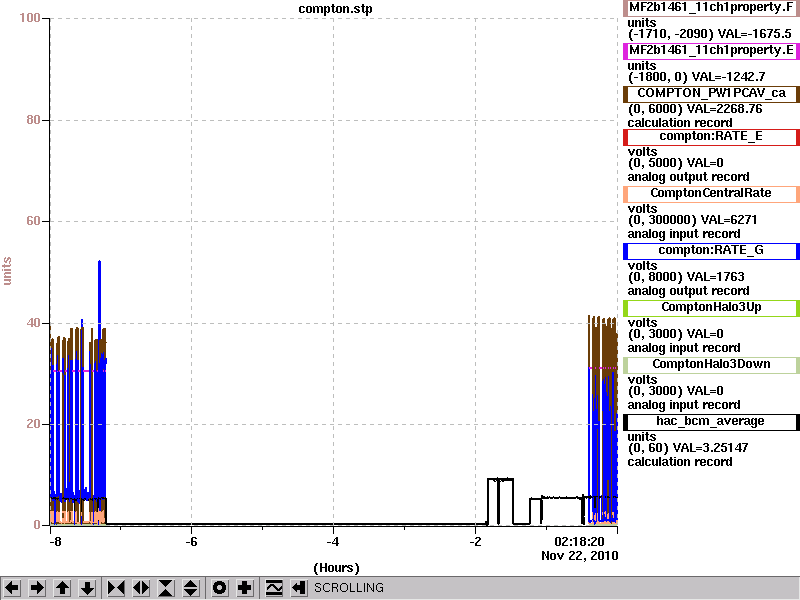
Task: Click the '(-1800, 0) VAL=-1242.7' readout
Action: pos(696,77)
